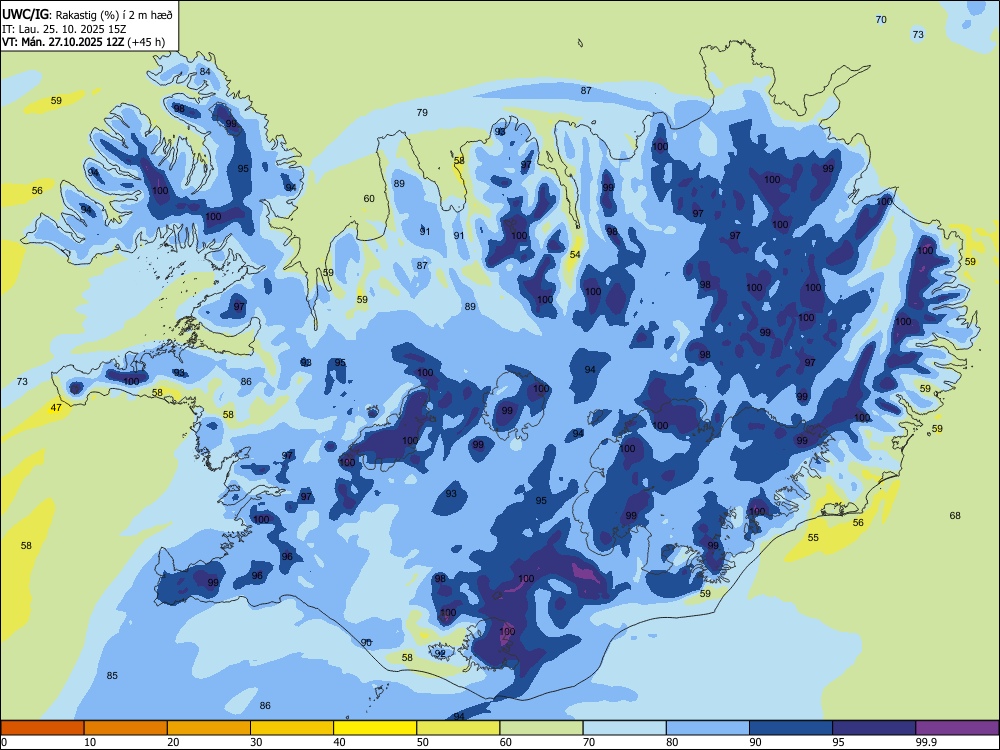Select the map value 79 off the north coast
Image resolution: width=1000 pixels, height=750 pixels.
(x=422, y=112)
